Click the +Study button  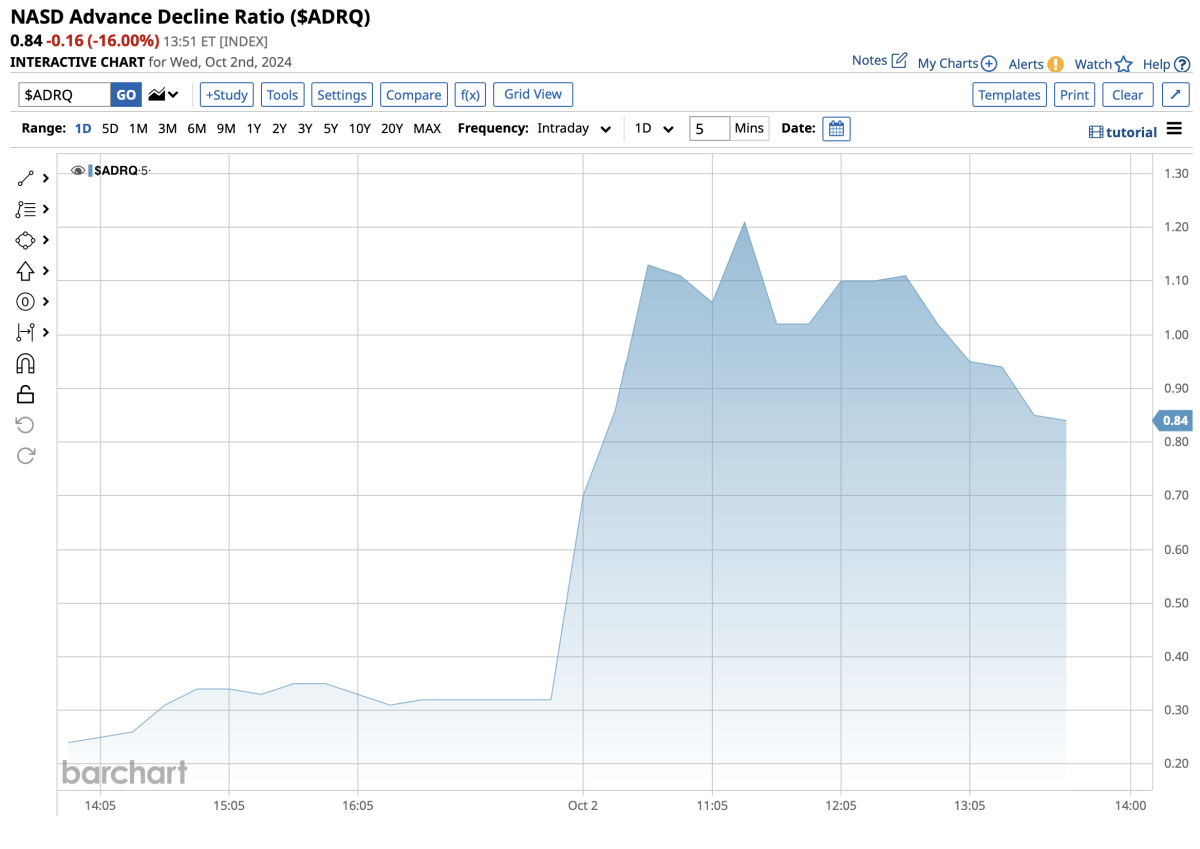point(227,95)
